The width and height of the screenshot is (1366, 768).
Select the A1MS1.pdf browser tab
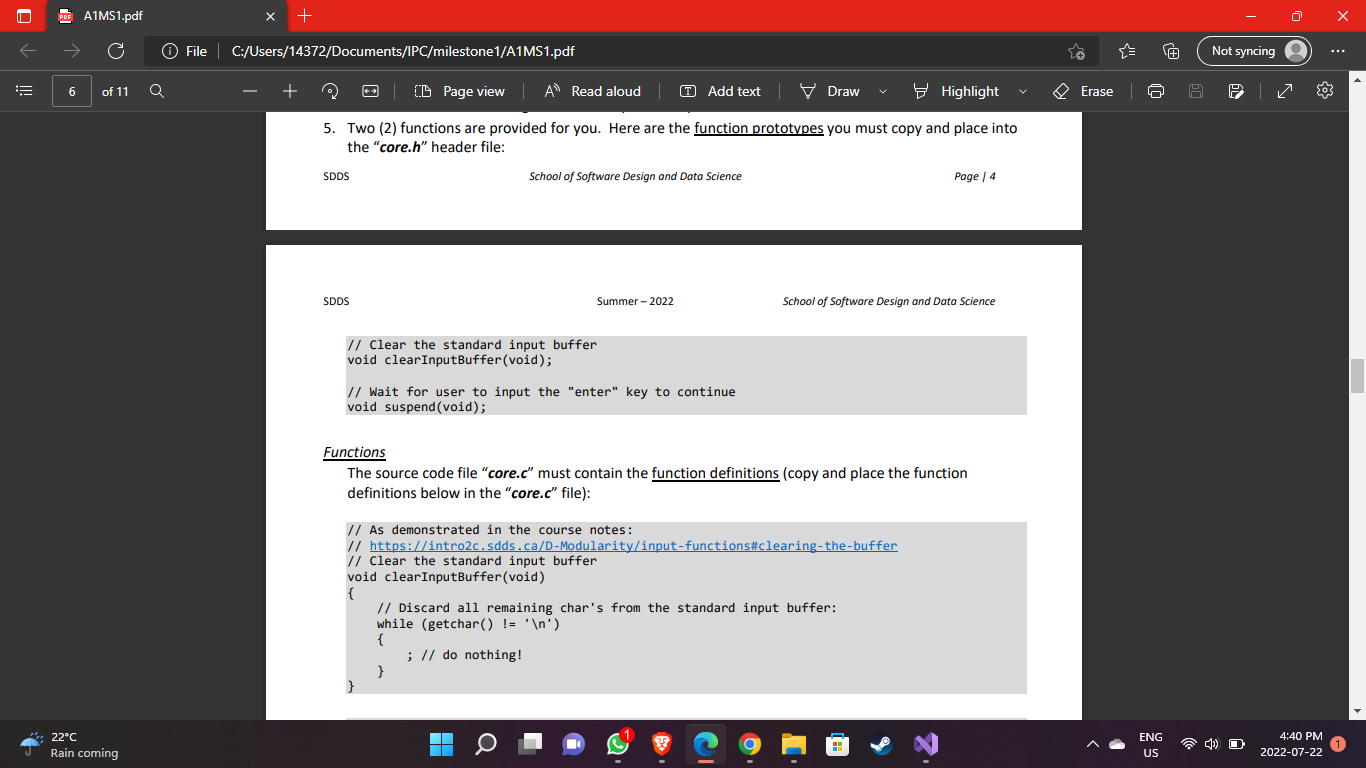[x=165, y=17]
